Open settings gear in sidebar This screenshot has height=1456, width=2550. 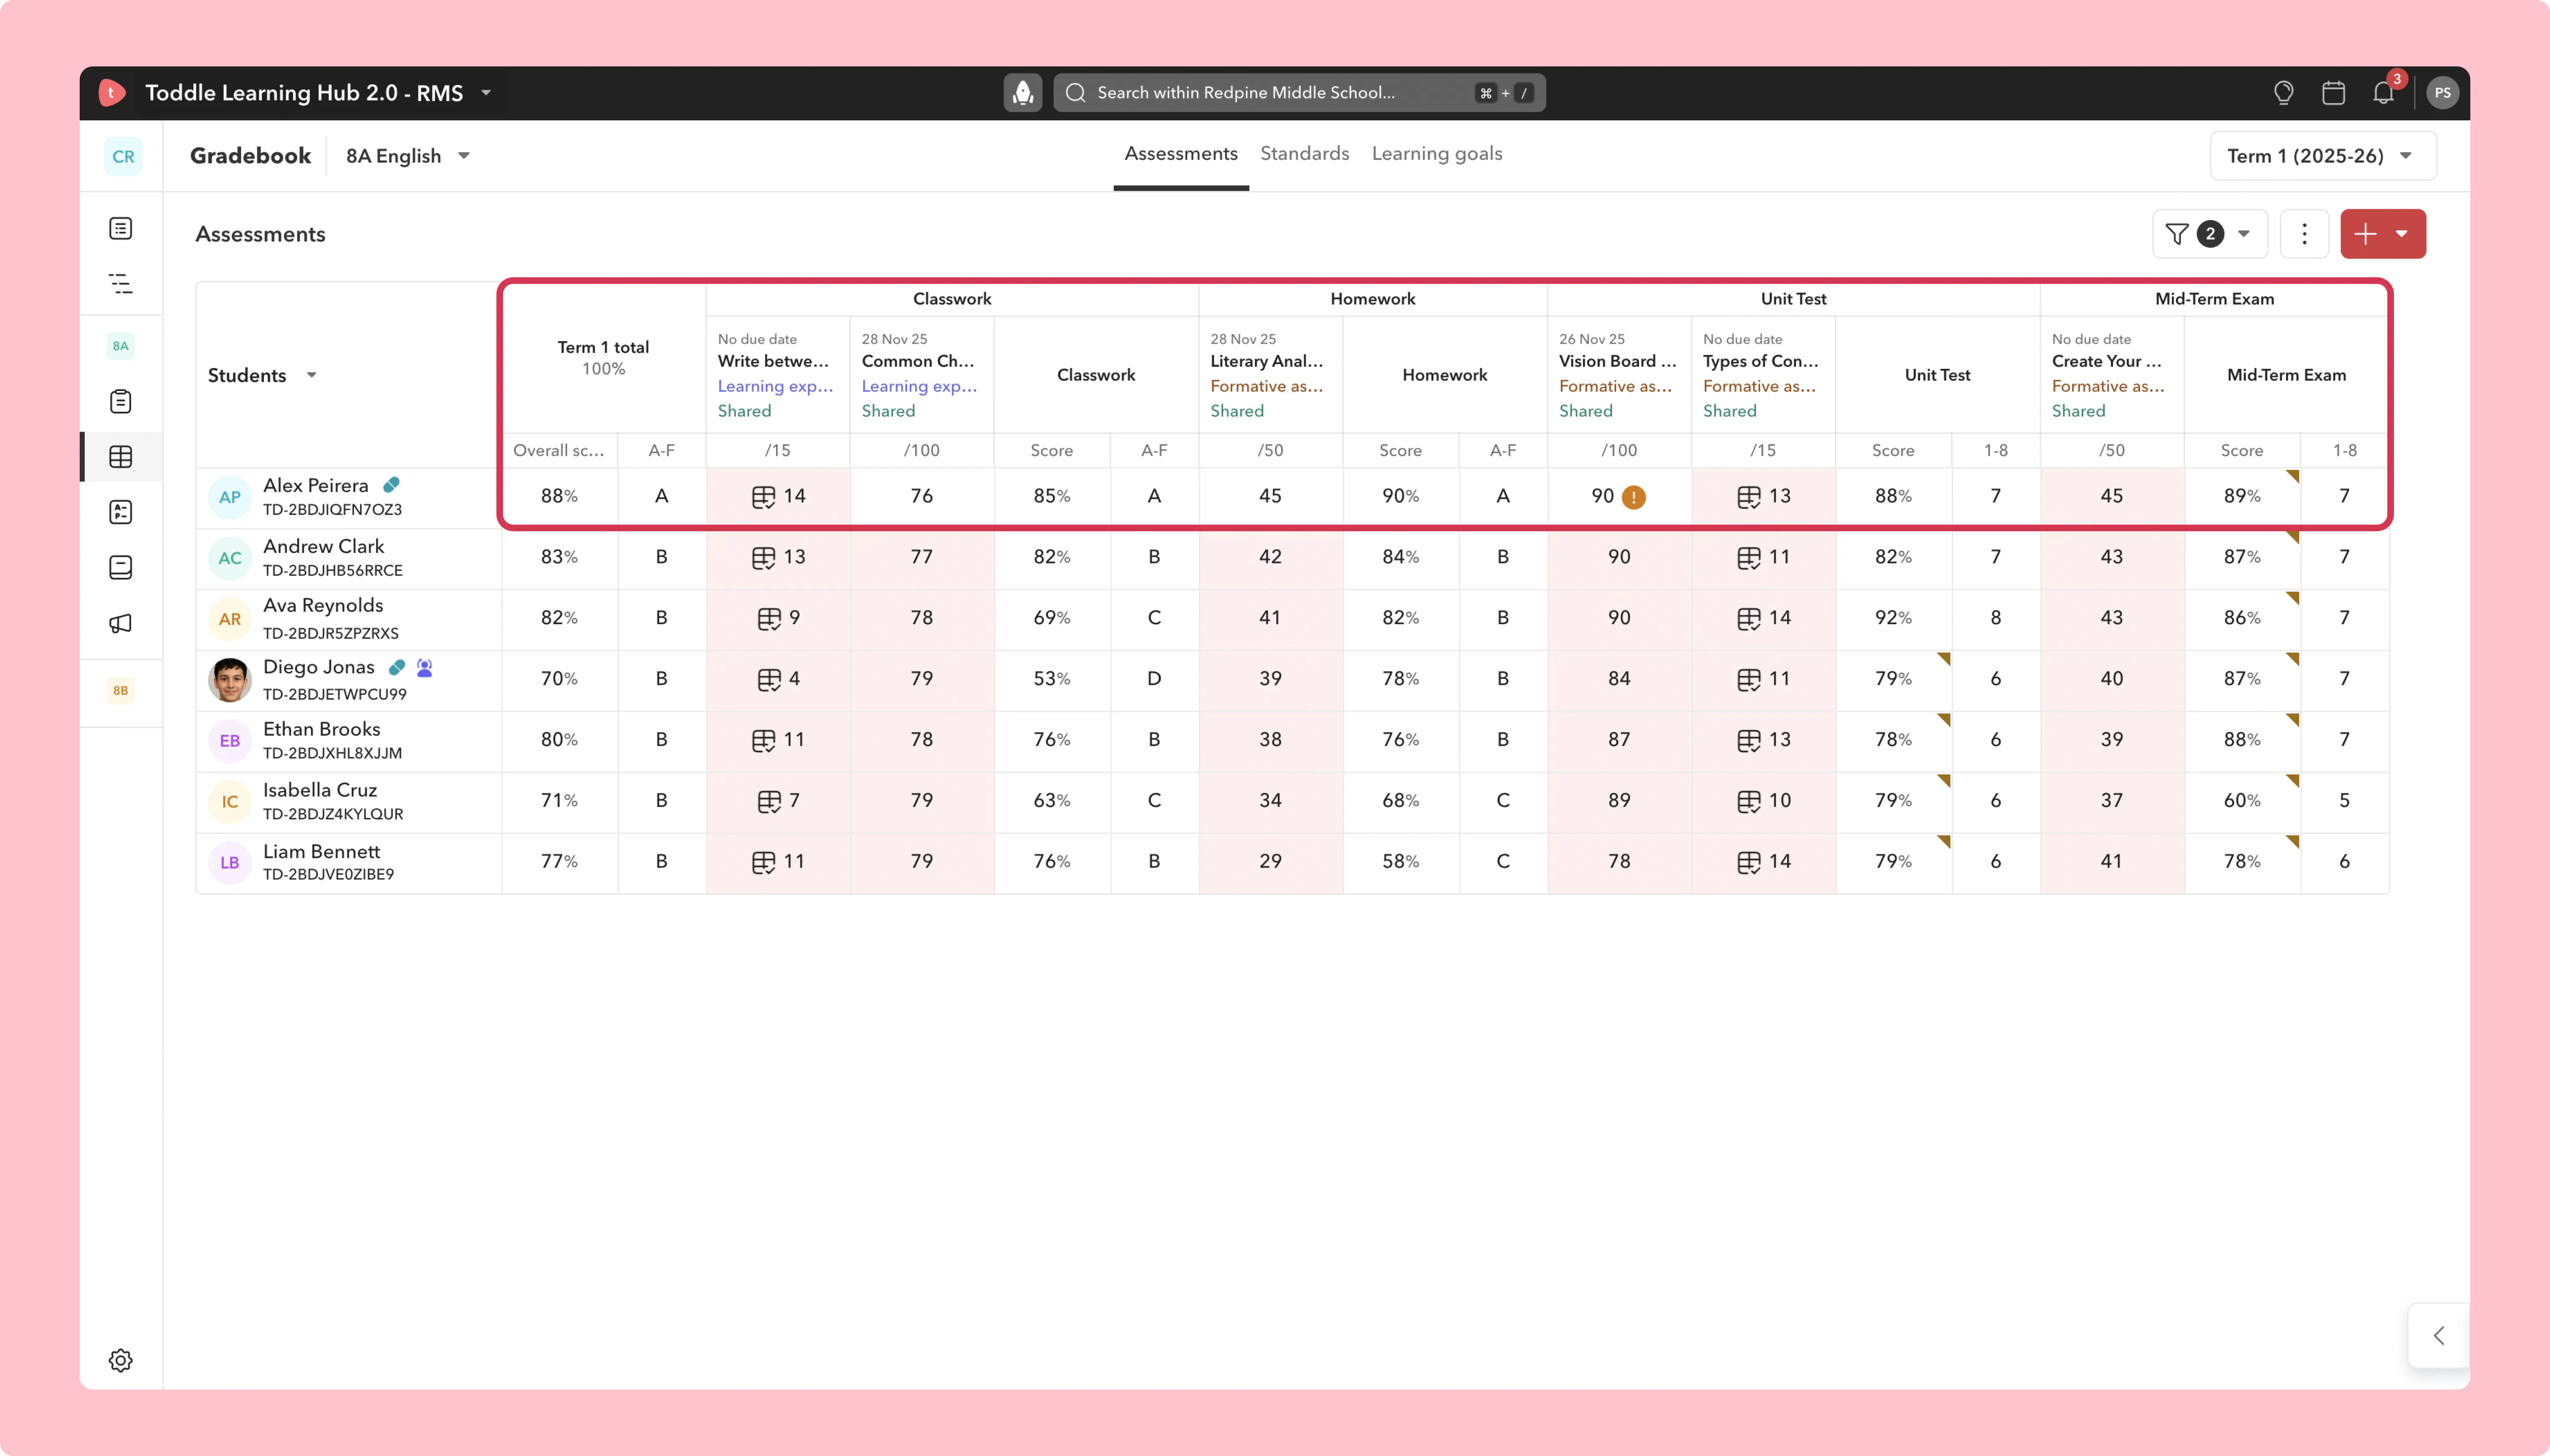(121, 1360)
